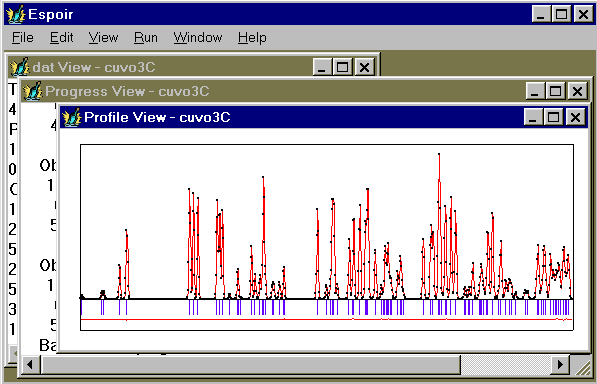Open the File menu

click(x=22, y=38)
